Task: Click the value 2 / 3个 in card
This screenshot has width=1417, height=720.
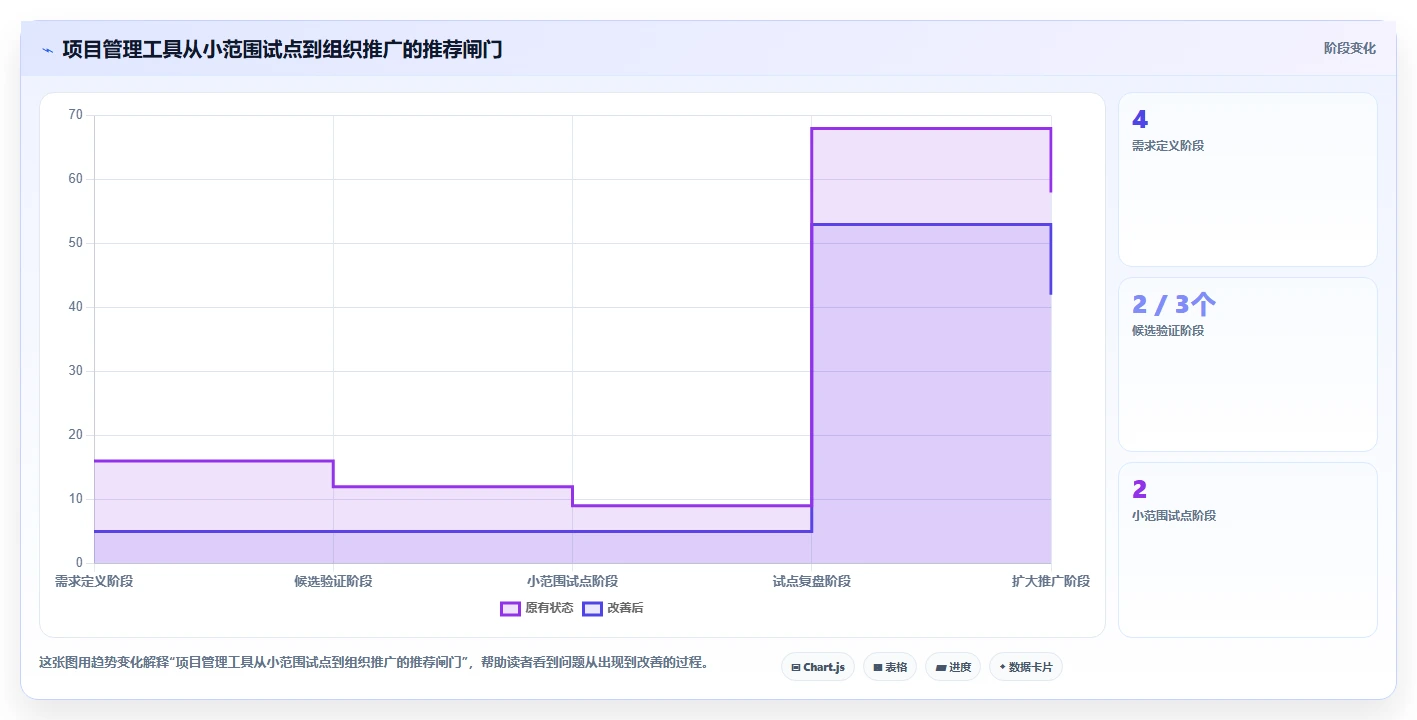Action: coord(1174,304)
